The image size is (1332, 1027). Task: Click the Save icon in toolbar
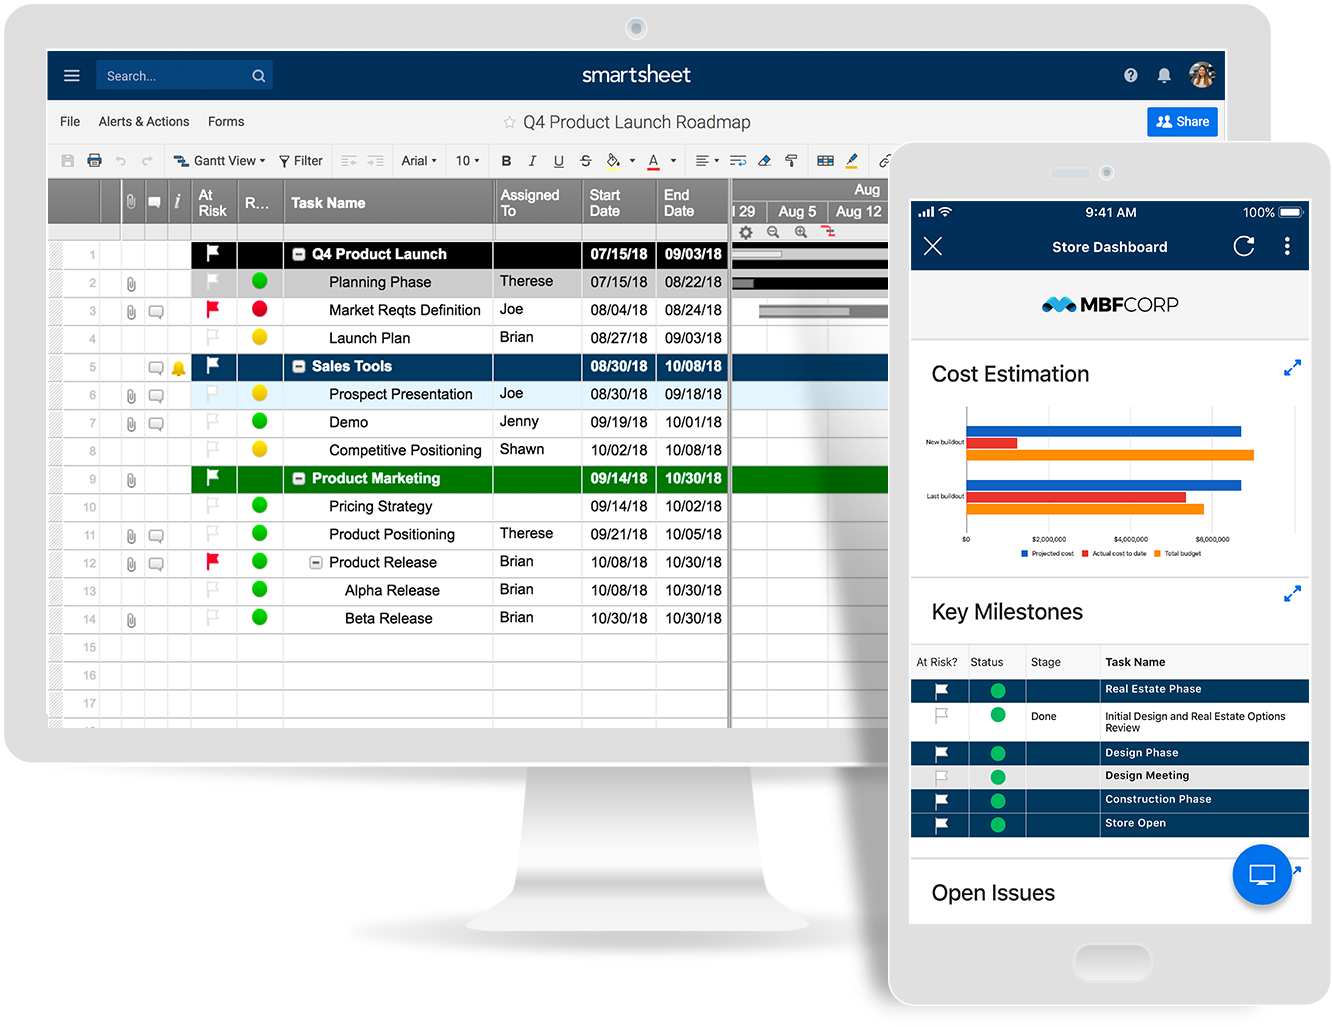click(68, 161)
